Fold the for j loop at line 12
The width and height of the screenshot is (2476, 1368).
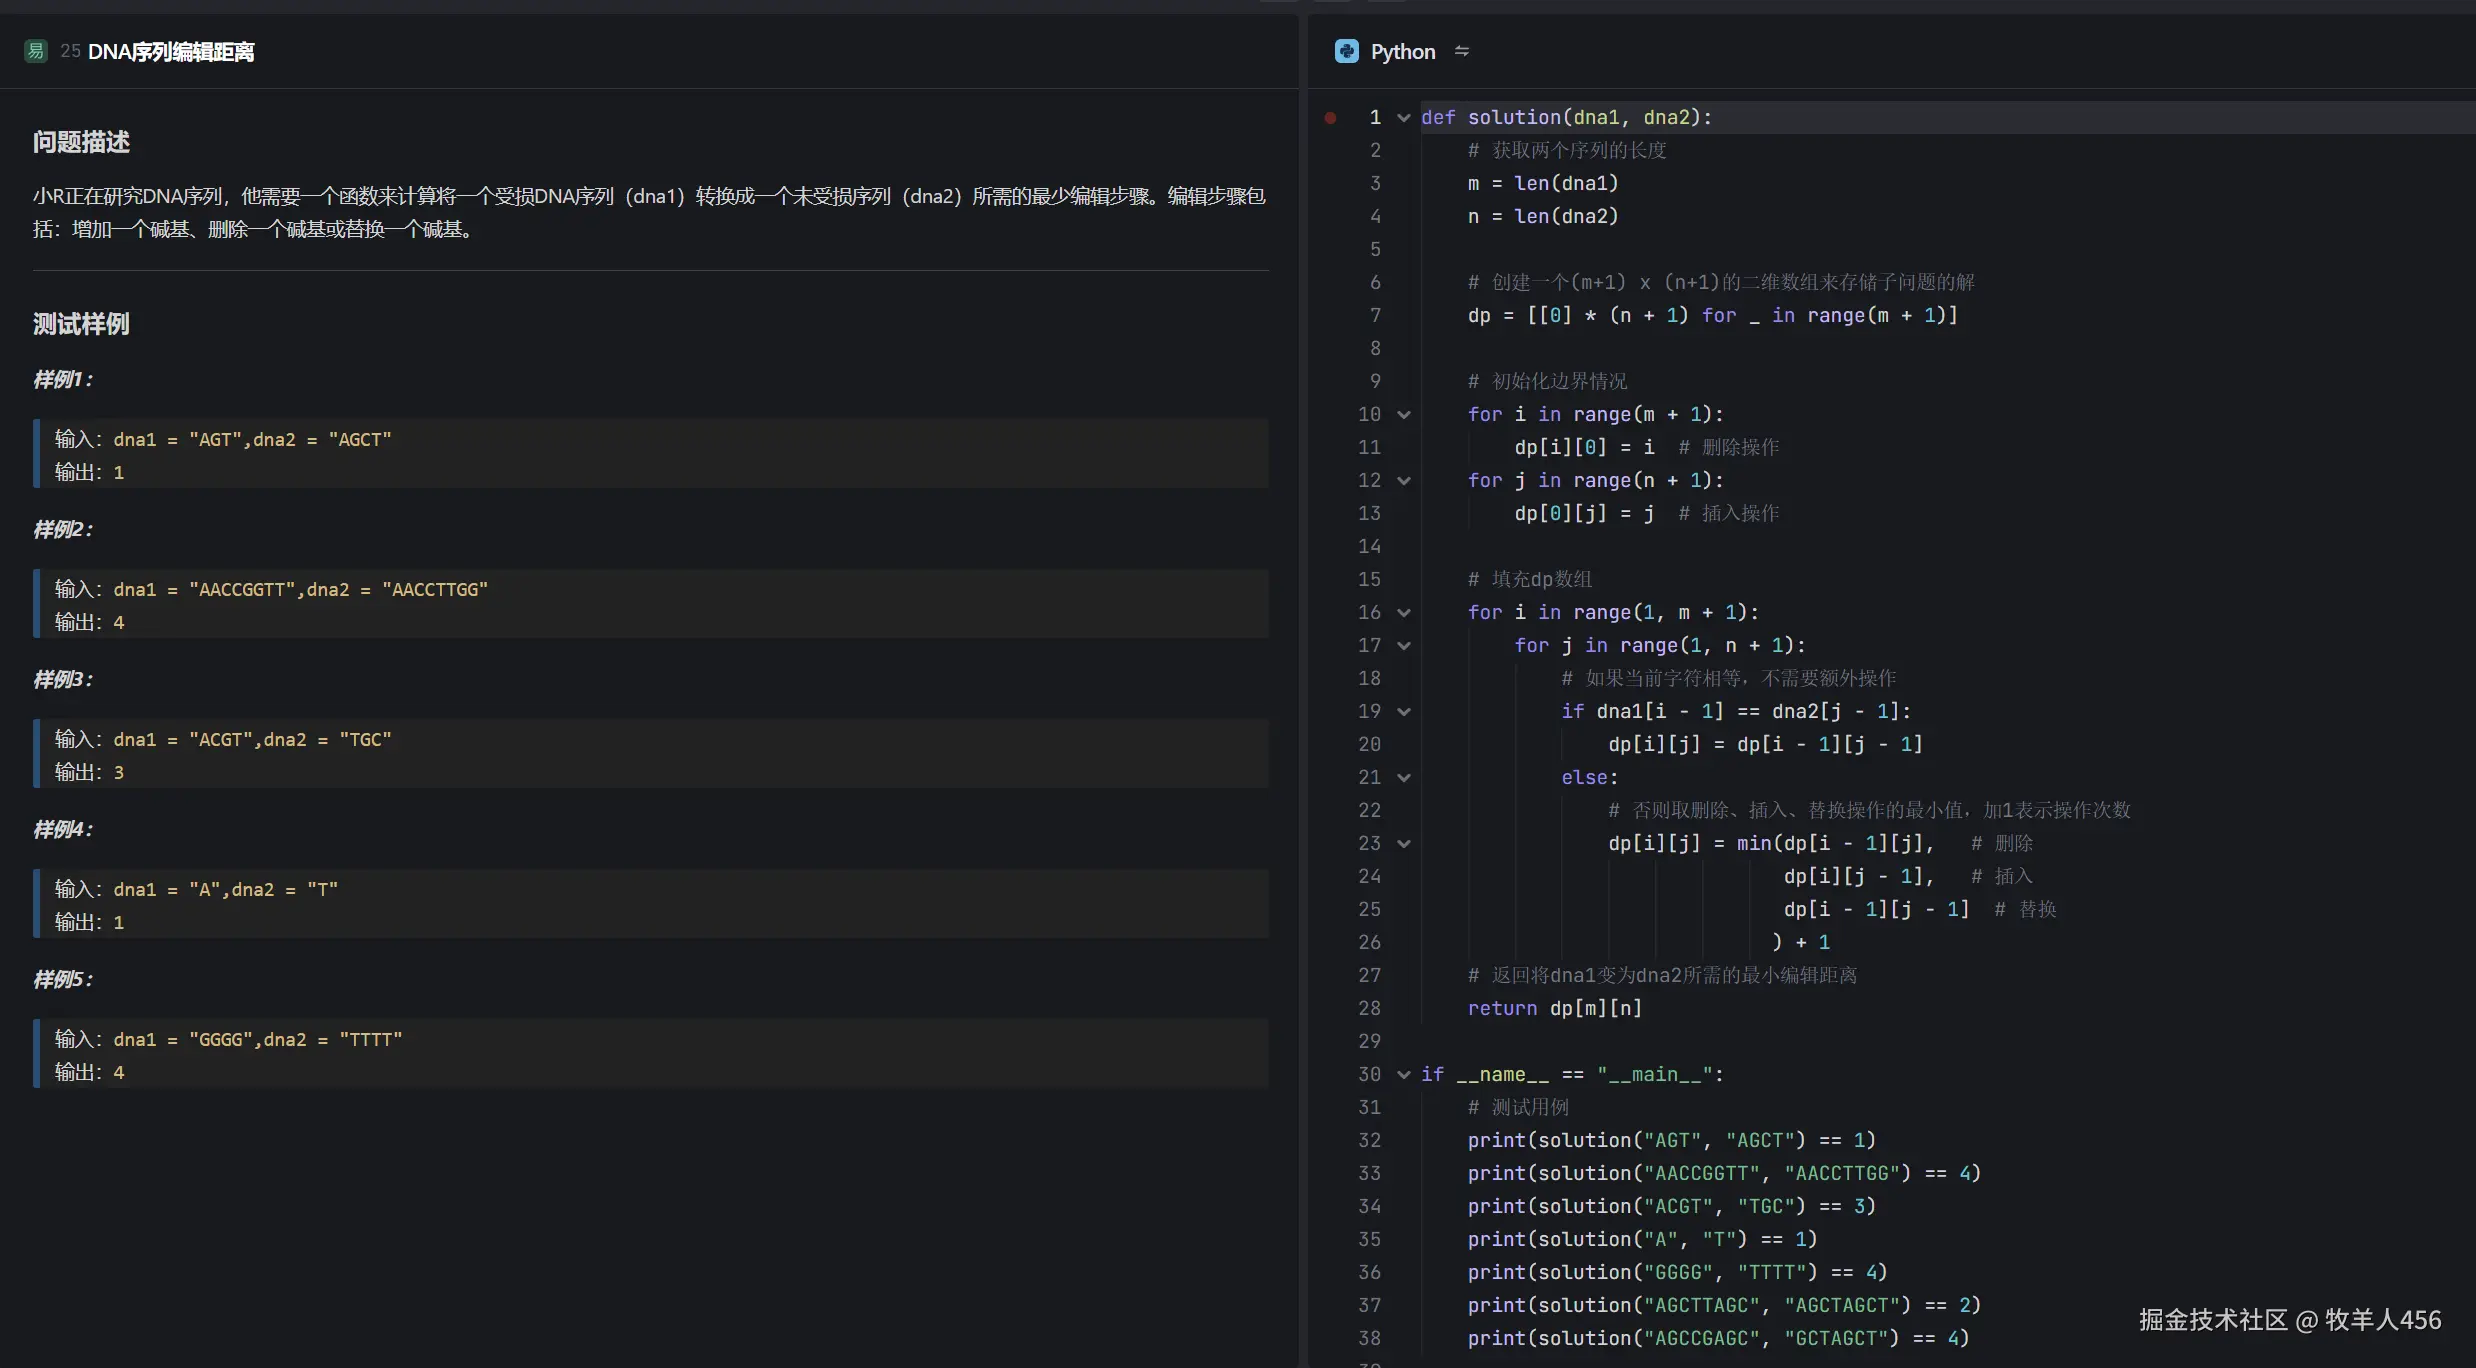1404,481
